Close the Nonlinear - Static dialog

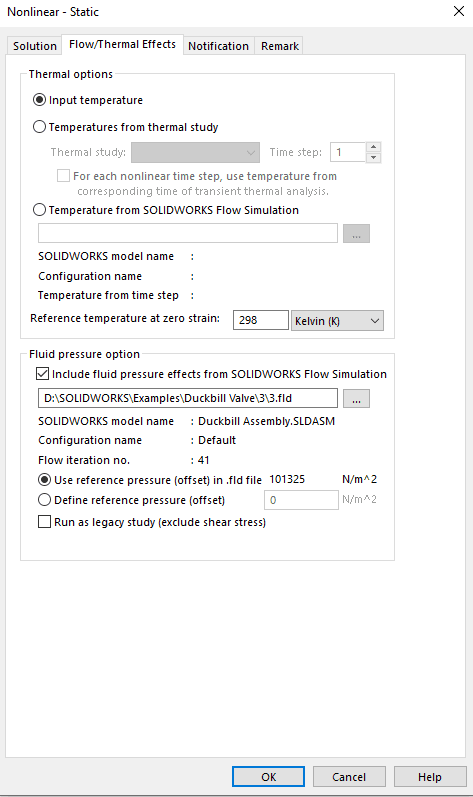[x=459, y=11]
